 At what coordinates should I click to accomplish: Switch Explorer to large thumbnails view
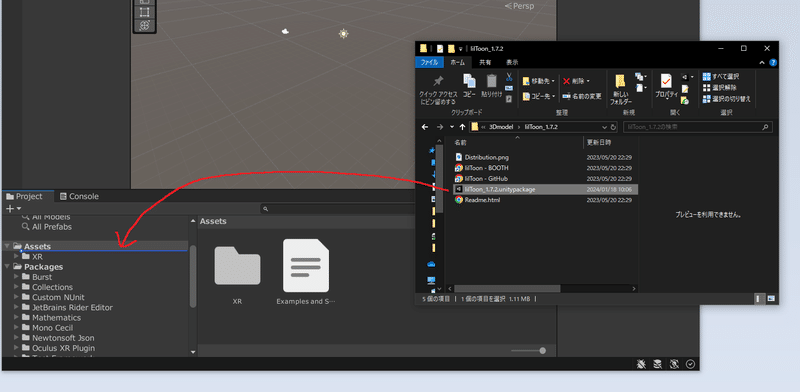[770, 298]
